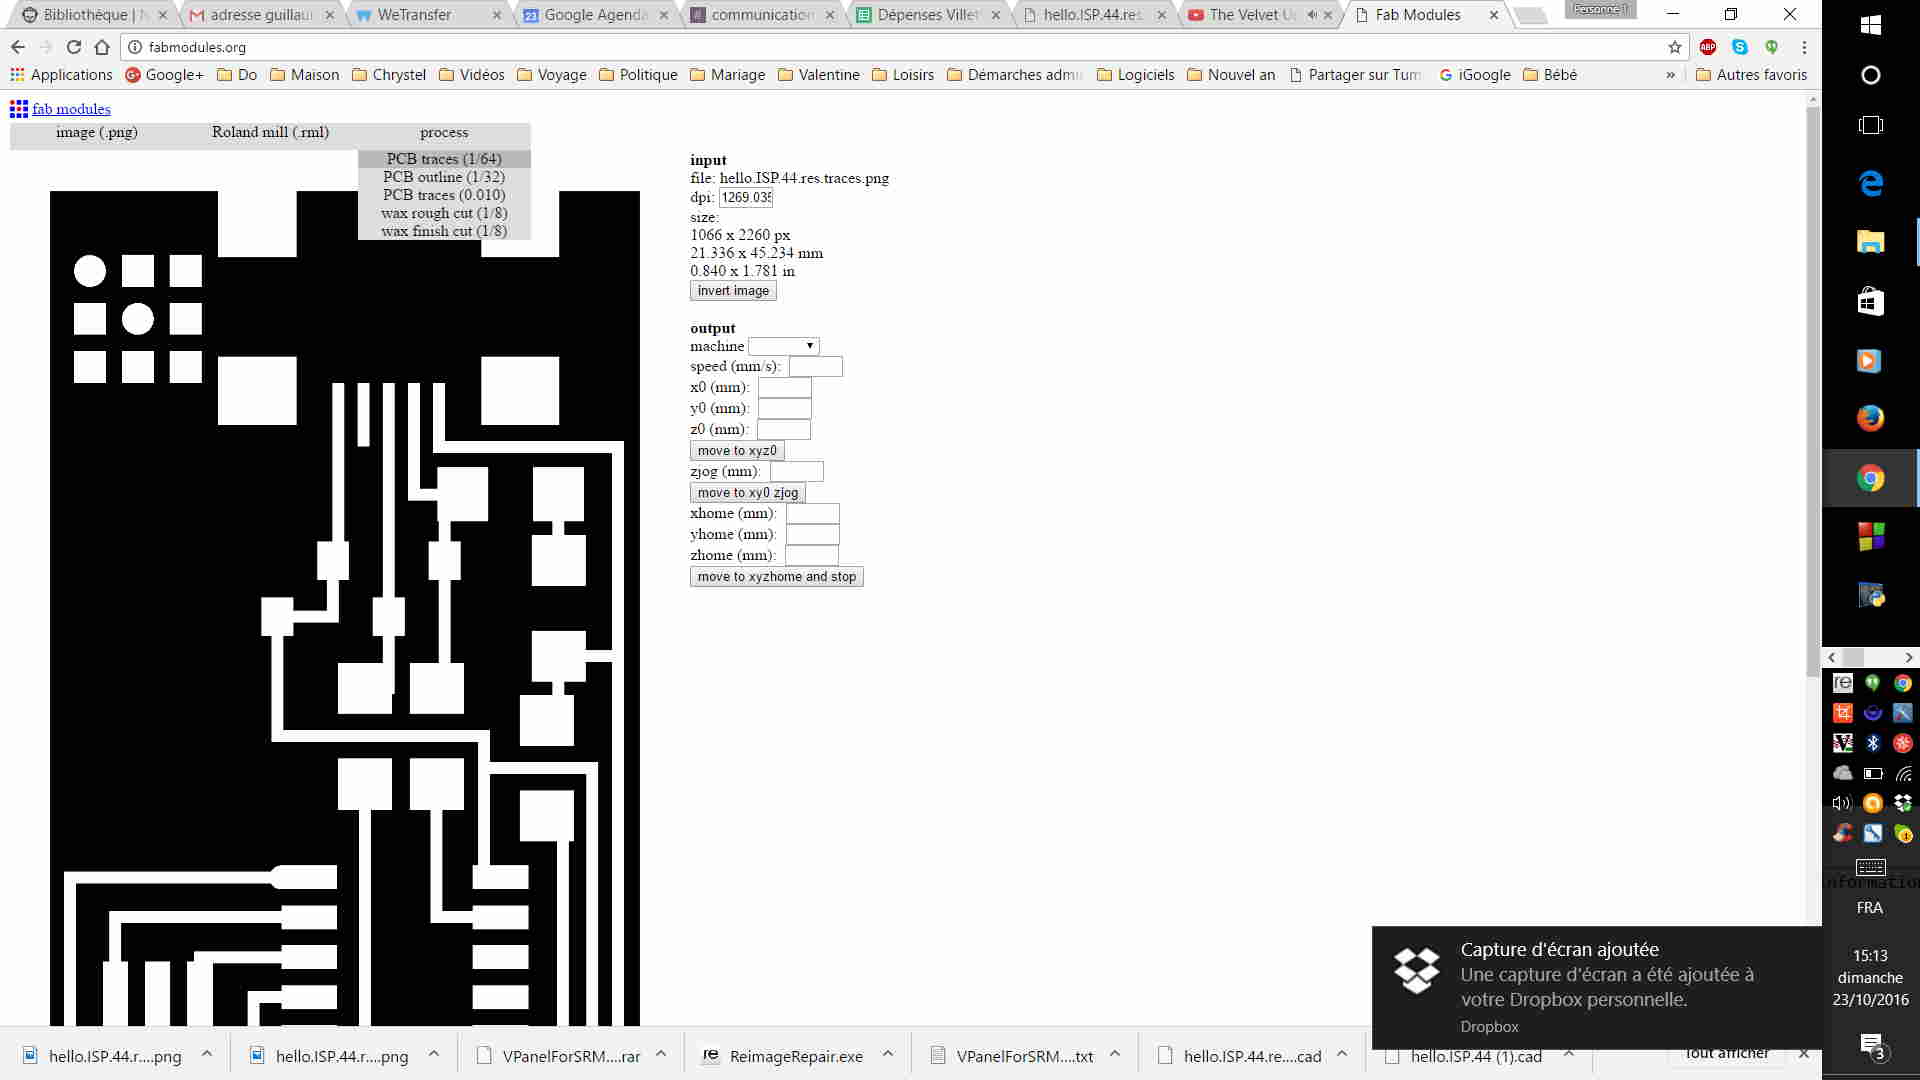Click Windows Start button
Screen dimensions: 1920x1080
pyautogui.click(x=1870, y=25)
